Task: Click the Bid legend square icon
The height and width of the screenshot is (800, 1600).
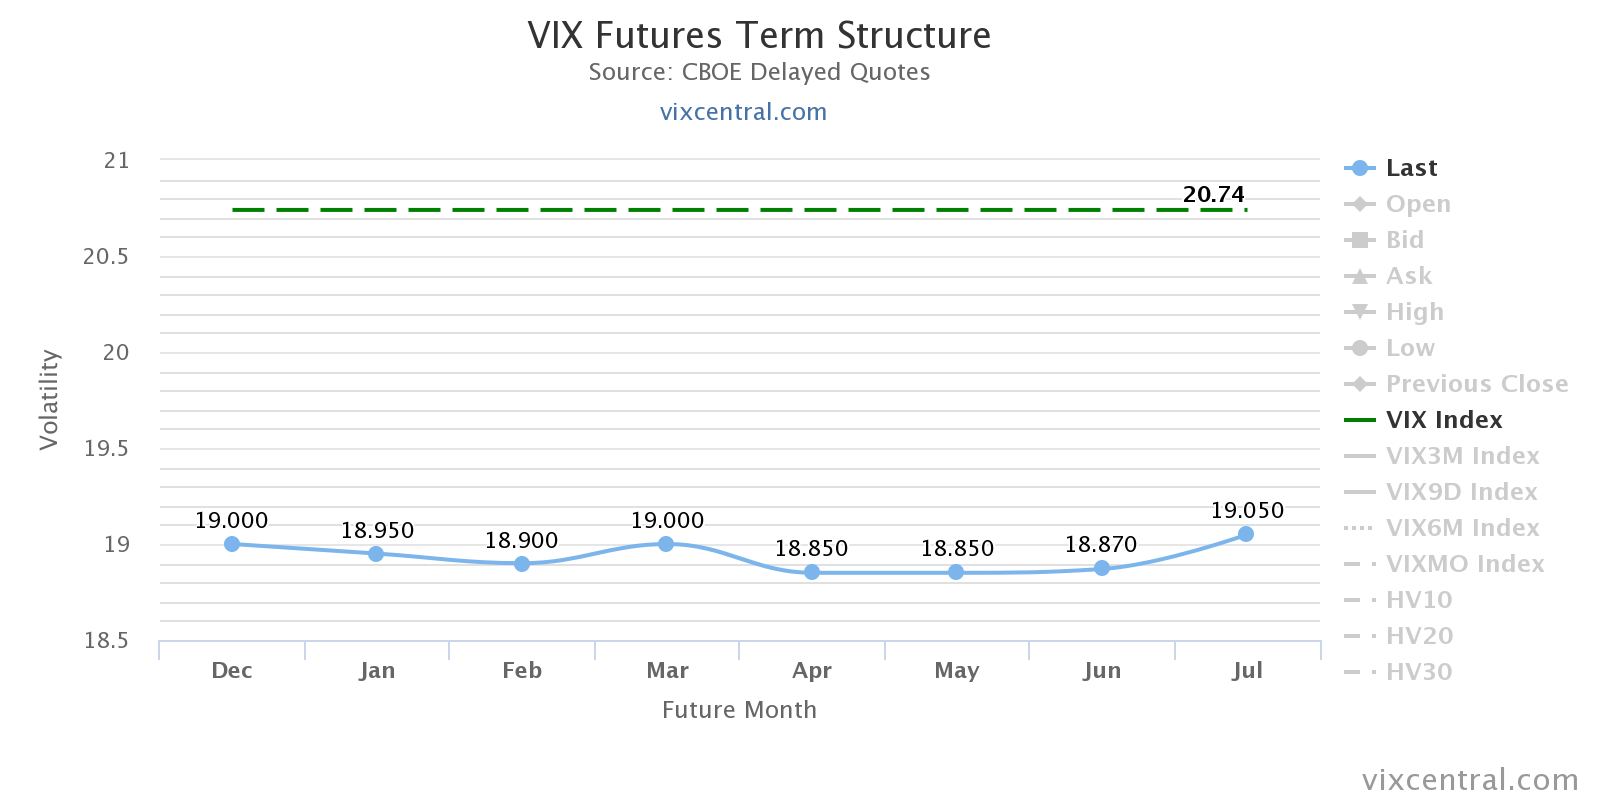Action: [1359, 240]
